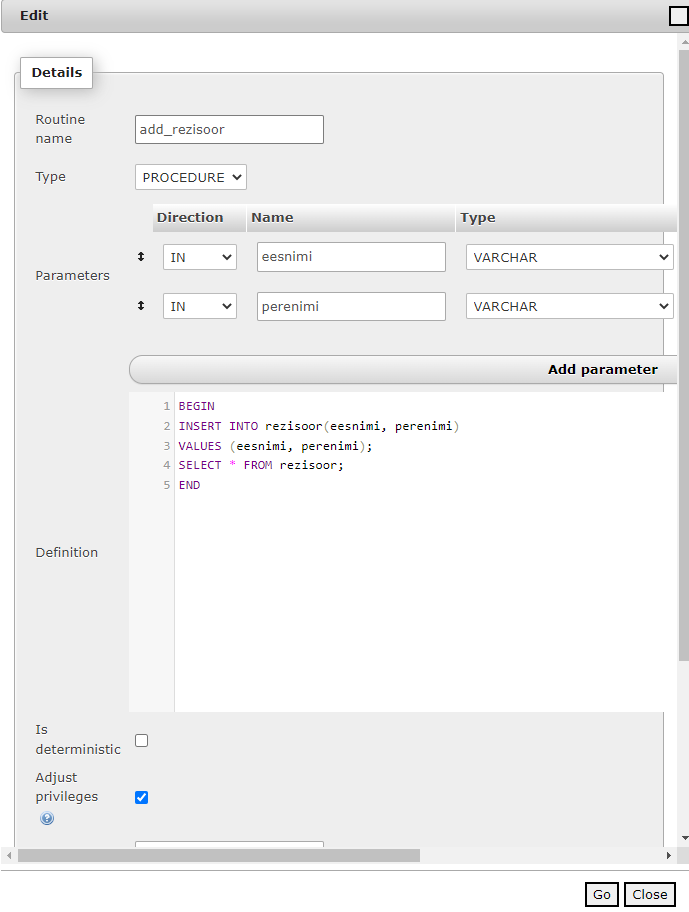Uncheck the Adjust privileges checkbox

coord(141,797)
